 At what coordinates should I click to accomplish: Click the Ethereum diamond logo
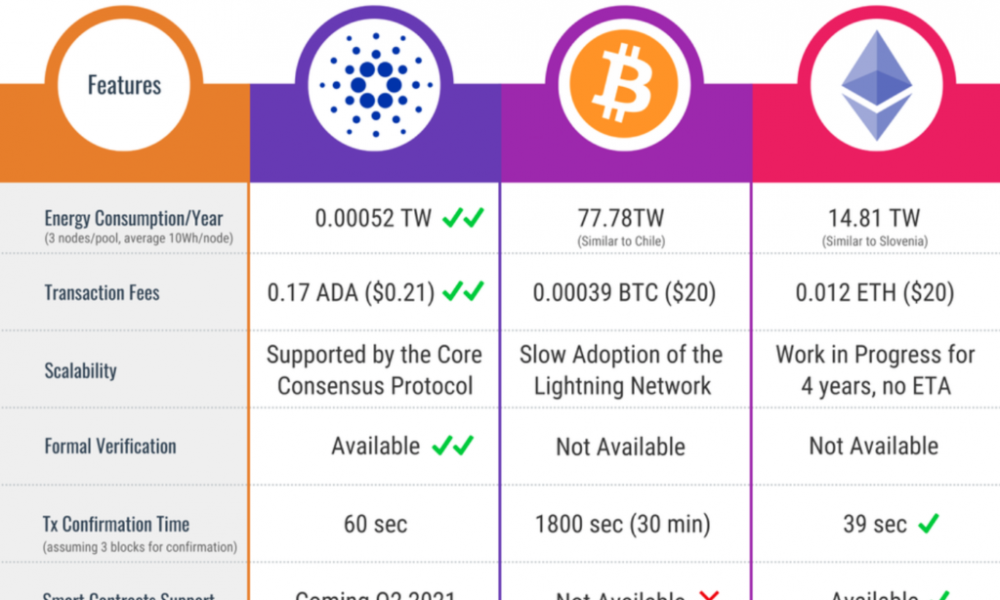(876, 85)
